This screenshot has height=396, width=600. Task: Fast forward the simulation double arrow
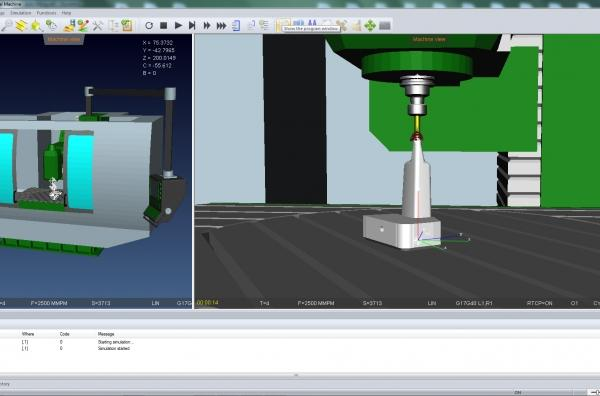(x=207, y=26)
